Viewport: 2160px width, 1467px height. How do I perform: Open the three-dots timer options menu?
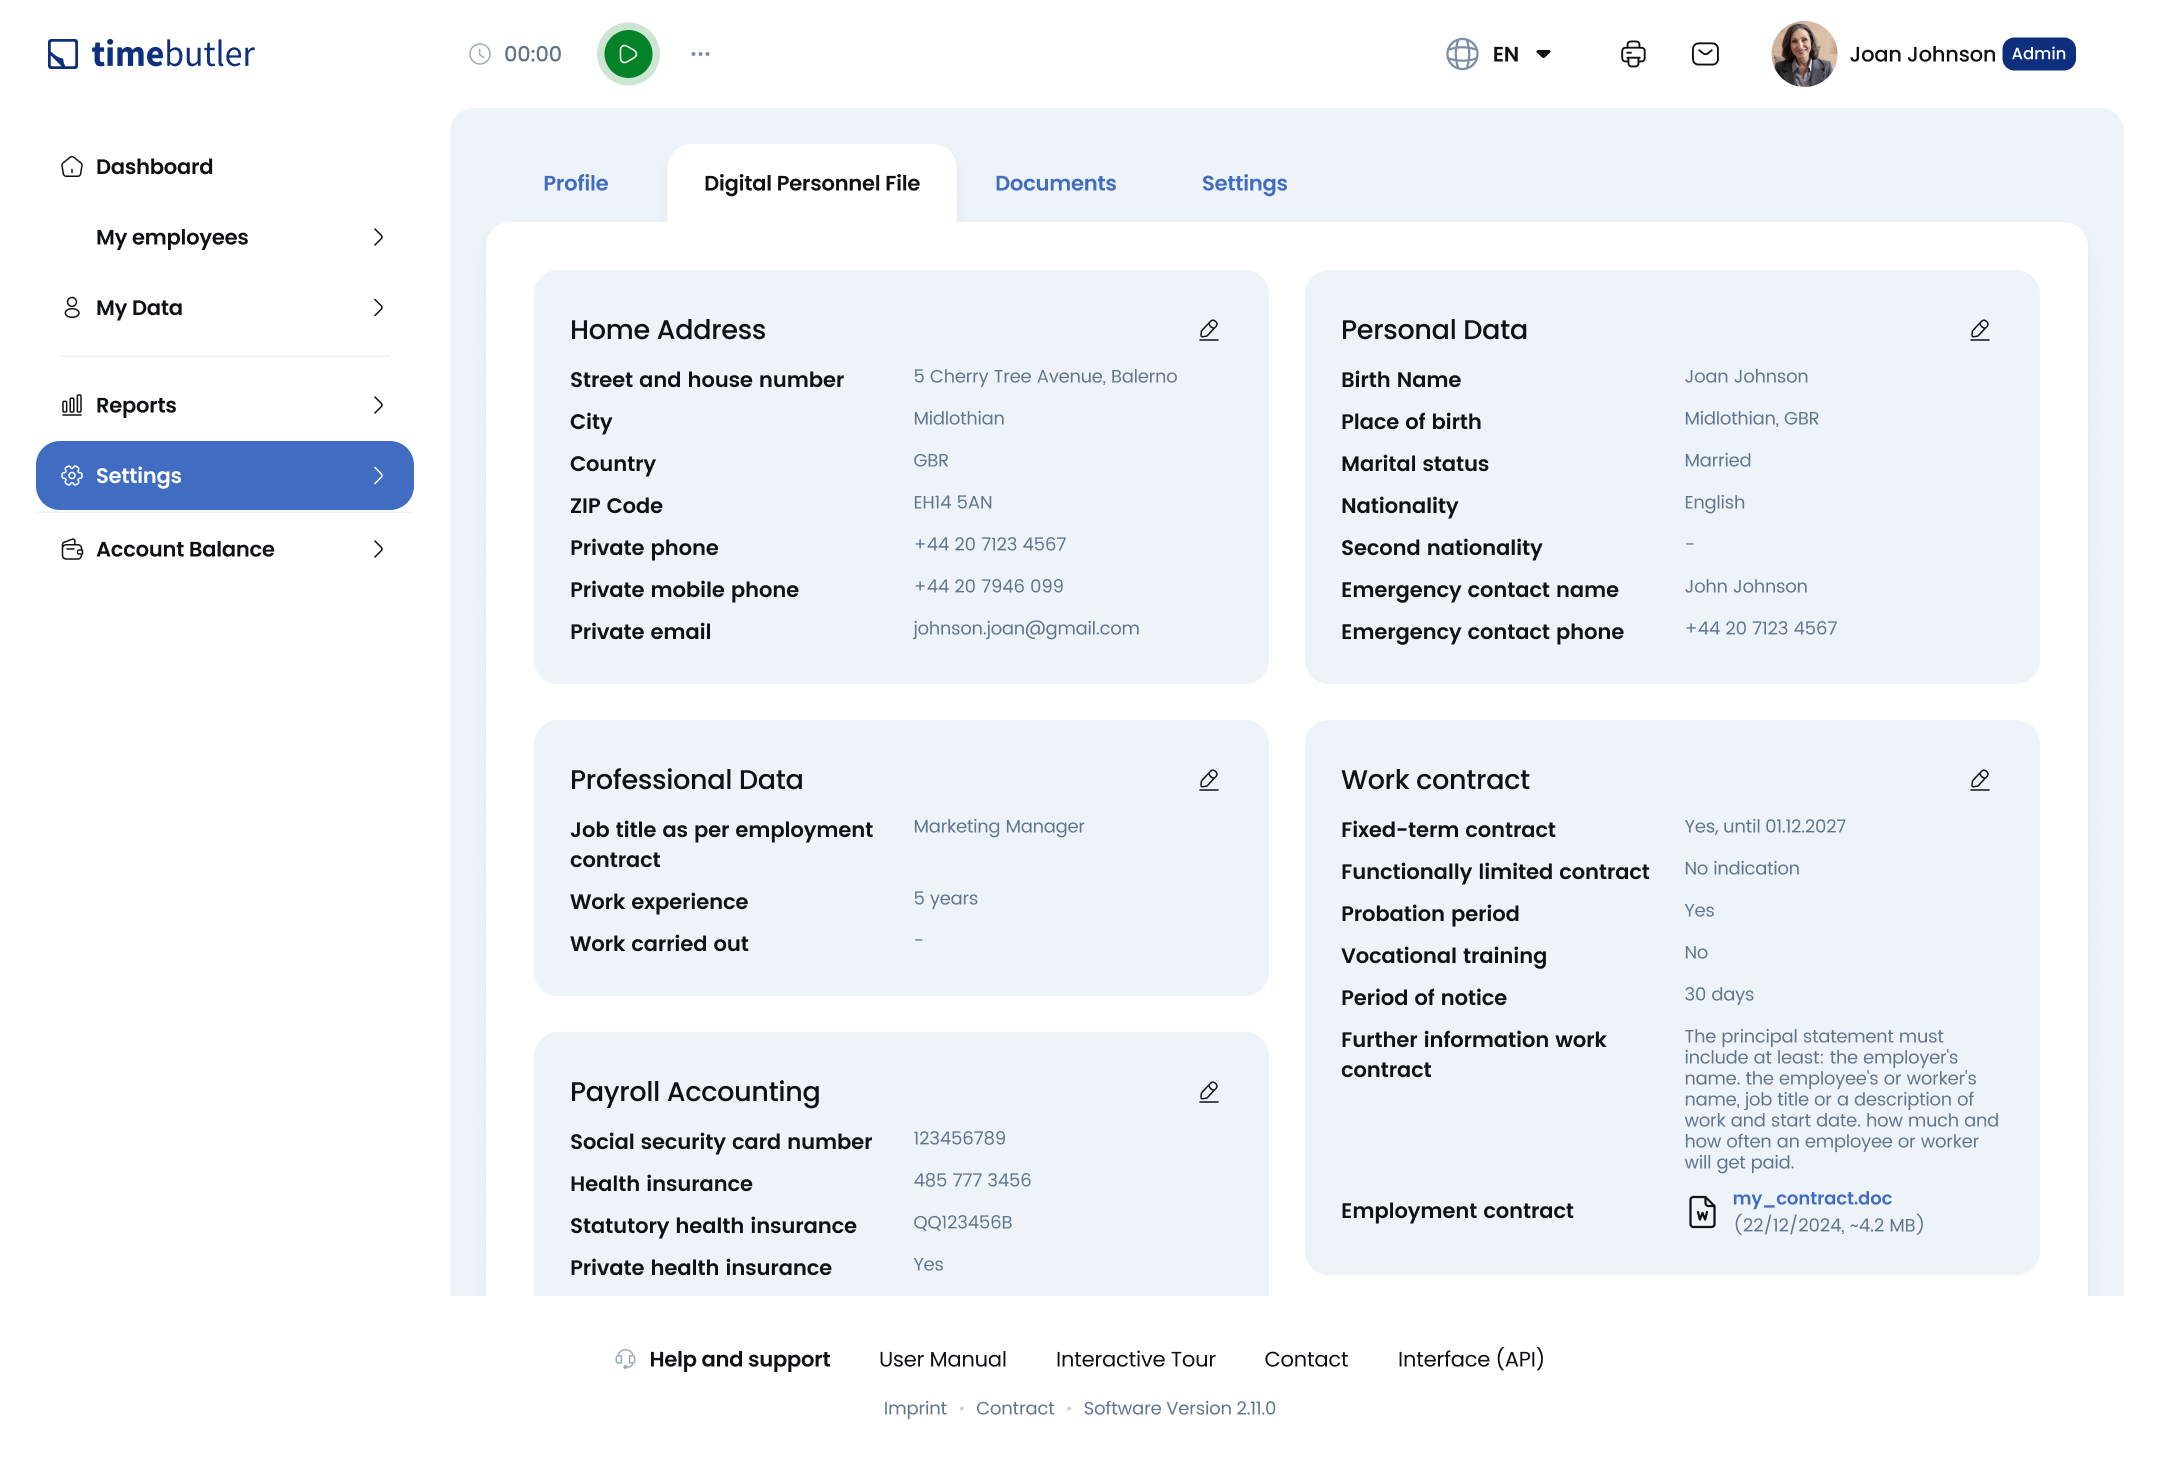[700, 54]
